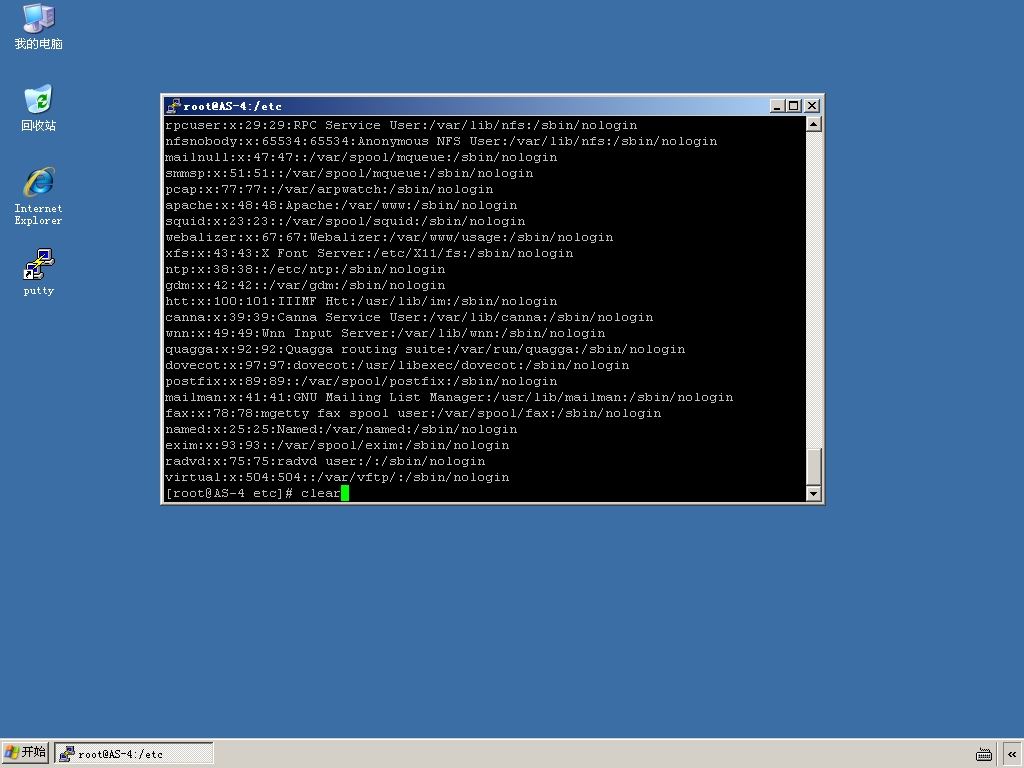Click the mailnull:x:47:47 line
This screenshot has width=1024, height=768.
(x=361, y=157)
